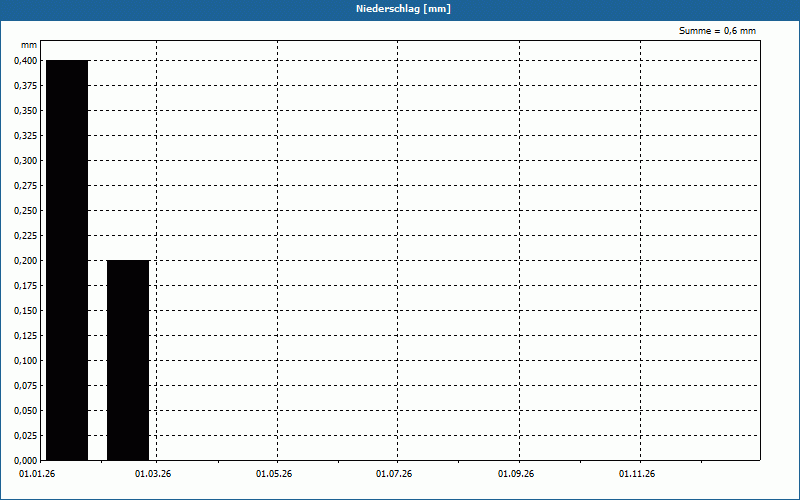Click the 0,375 y-axis value

pyautogui.click(x=26, y=86)
